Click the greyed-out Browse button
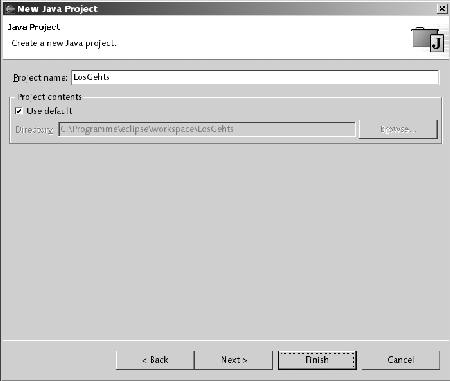 tap(398, 129)
